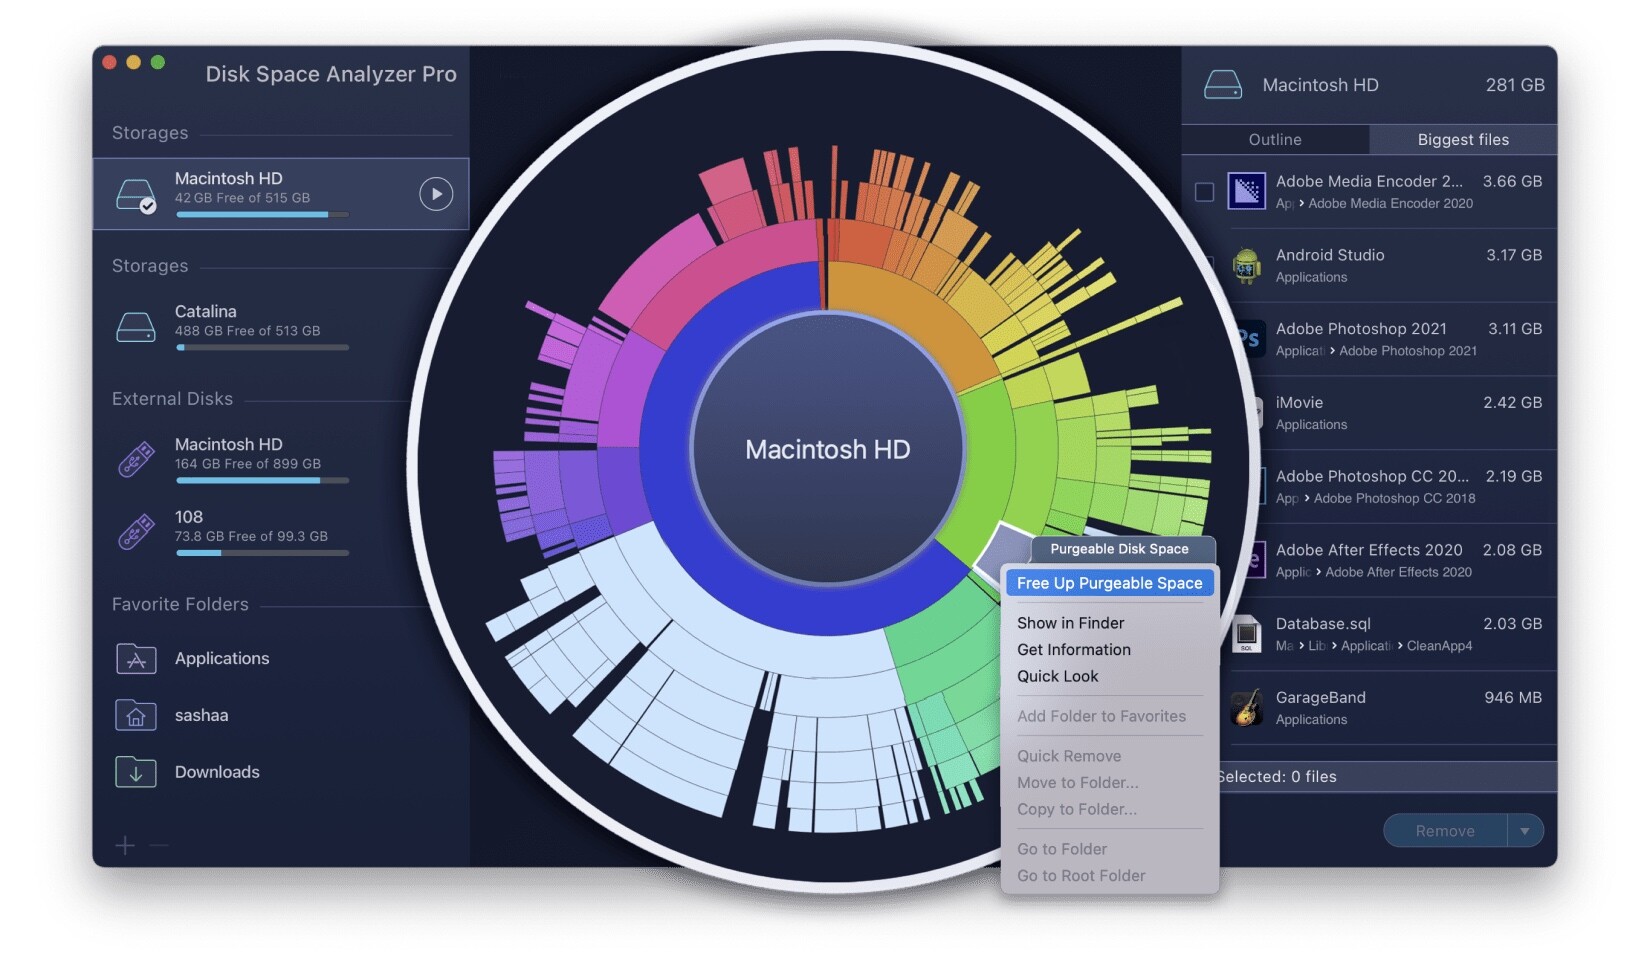Switch to the Outline tab
This screenshot has height=956, width=1650.
(1275, 140)
